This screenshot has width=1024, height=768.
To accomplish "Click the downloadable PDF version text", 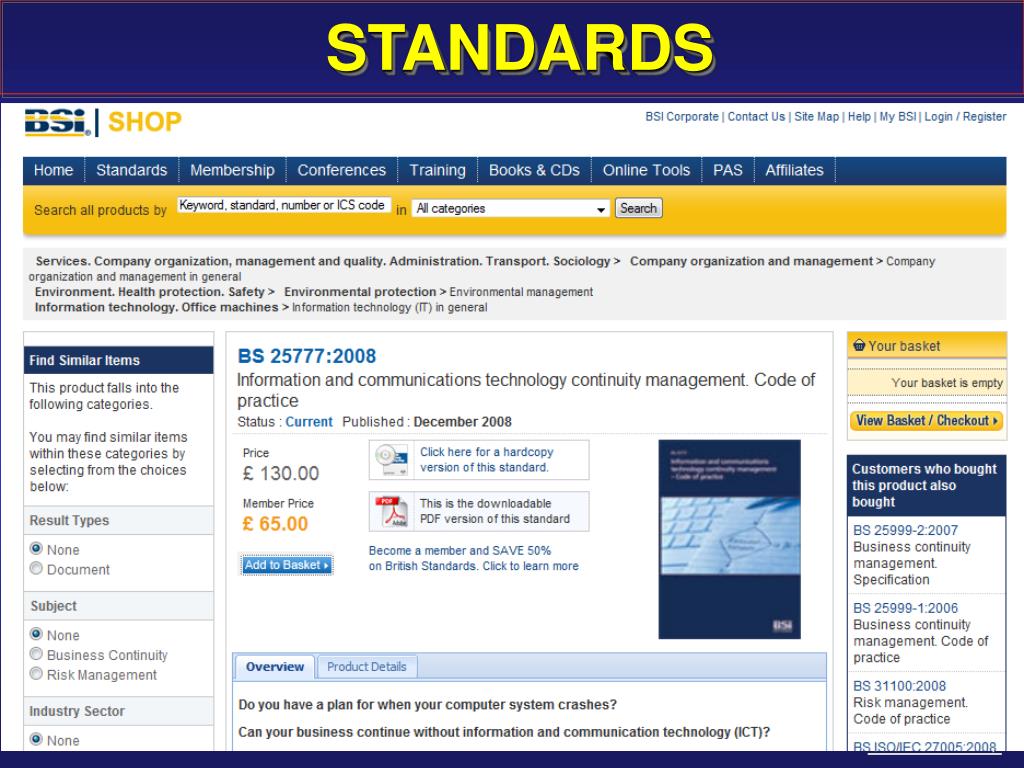I will [494, 511].
